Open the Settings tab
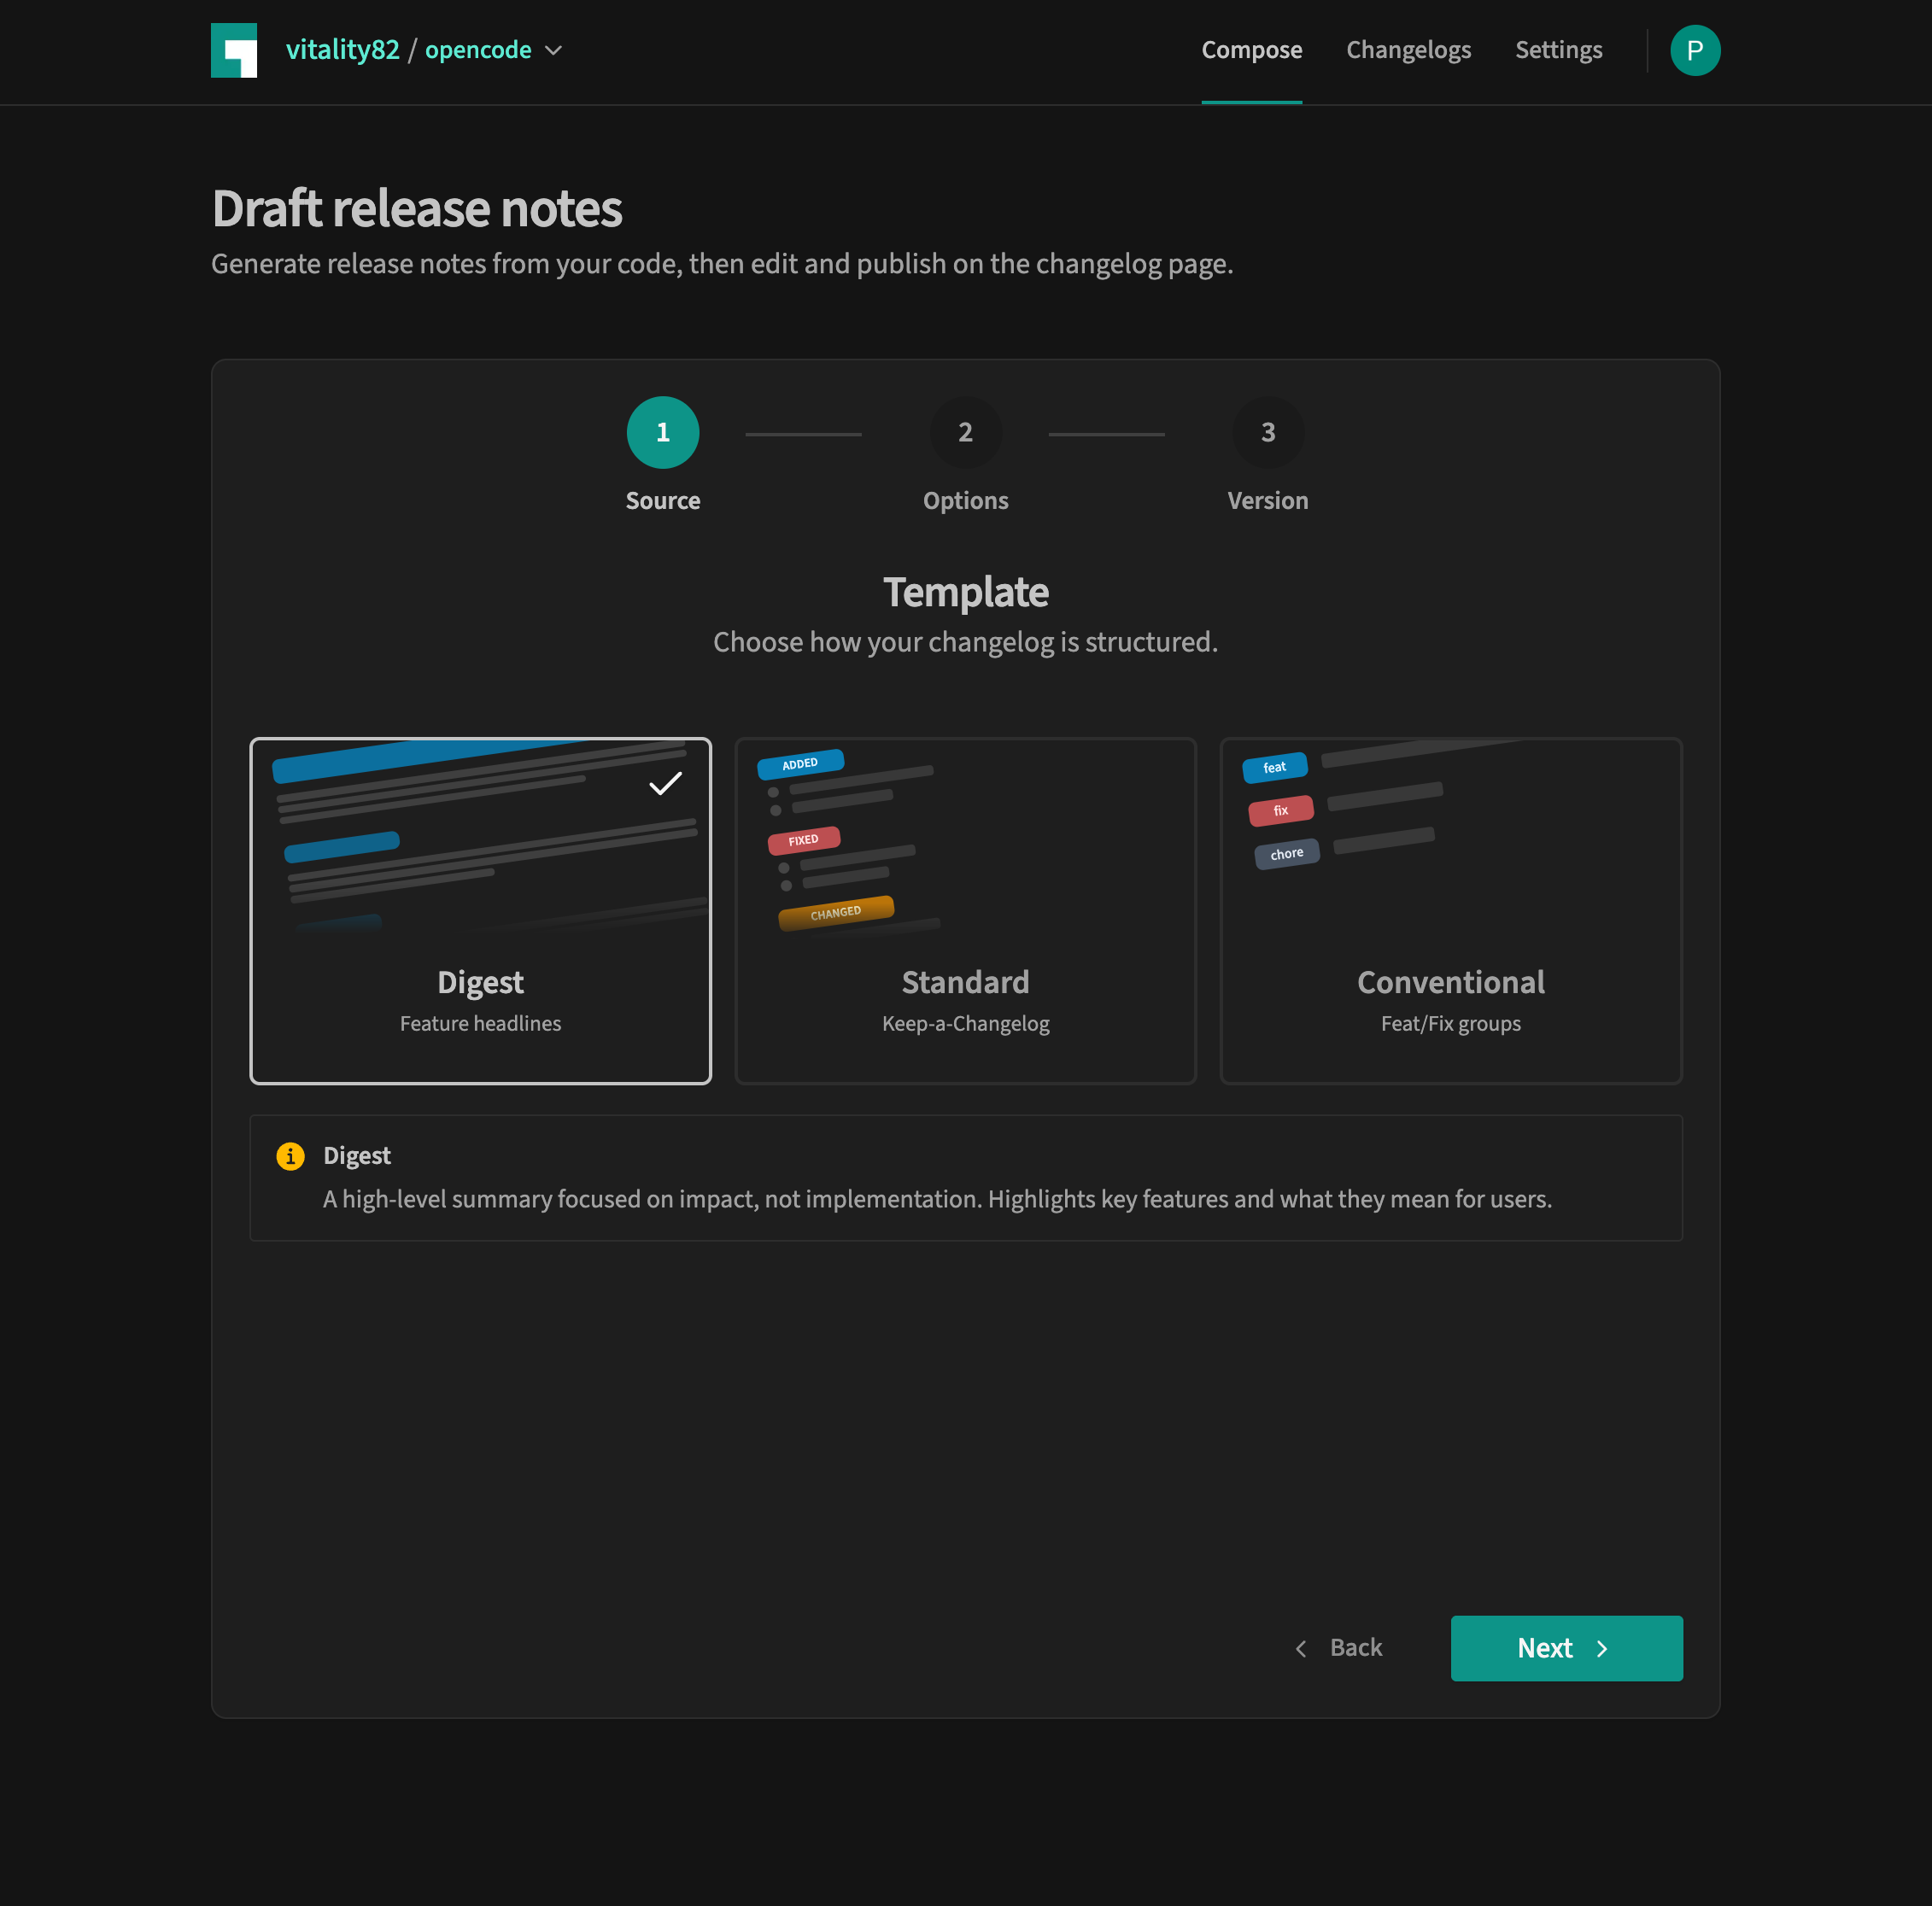 point(1558,50)
